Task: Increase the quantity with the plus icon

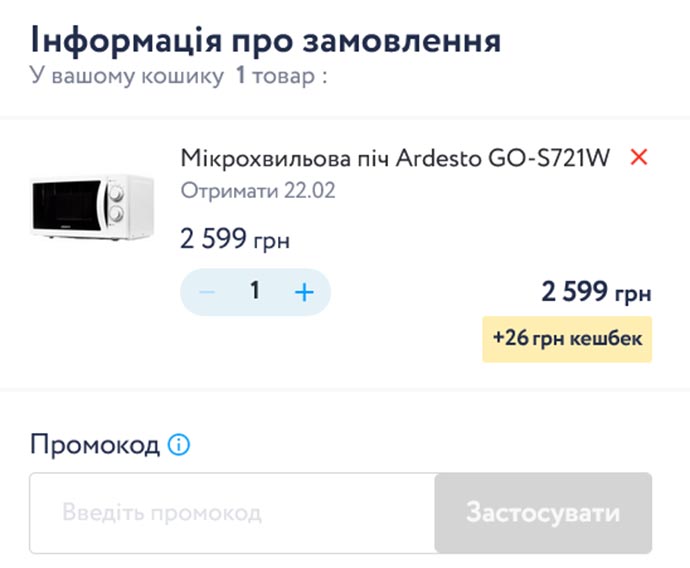Action: (304, 292)
